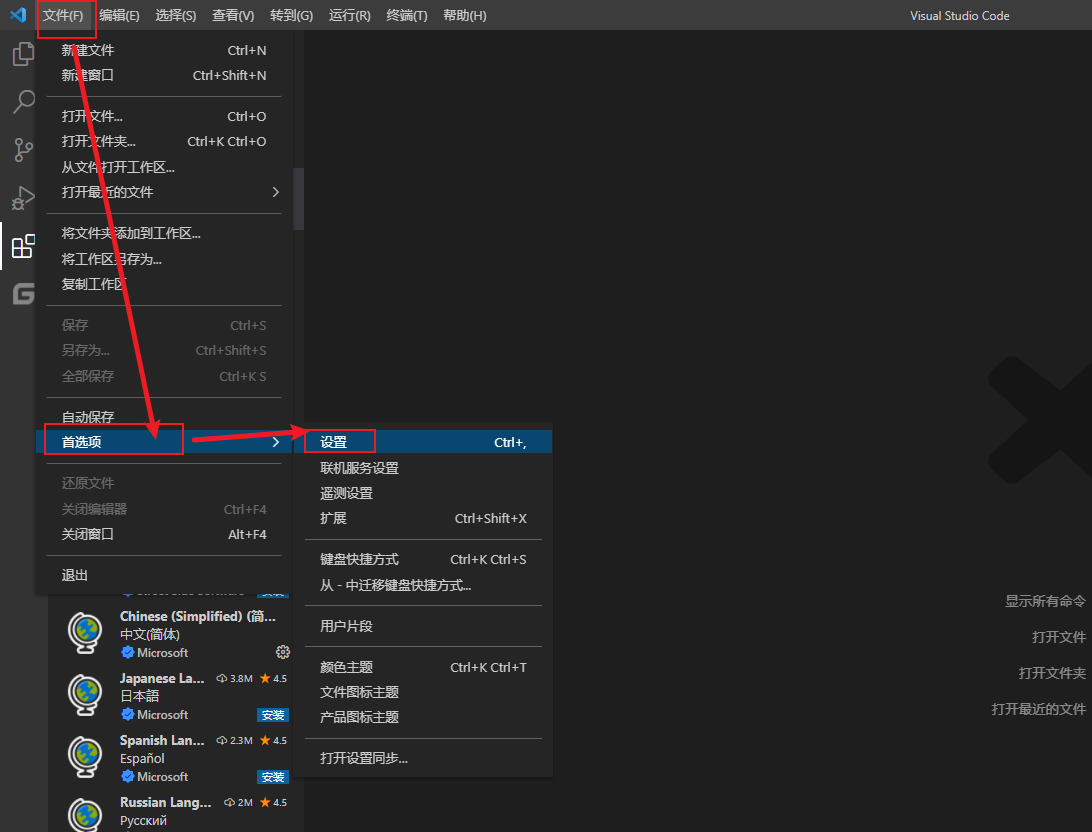Select 复制工作区 entry
The height and width of the screenshot is (832, 1092).
point(164,284)
